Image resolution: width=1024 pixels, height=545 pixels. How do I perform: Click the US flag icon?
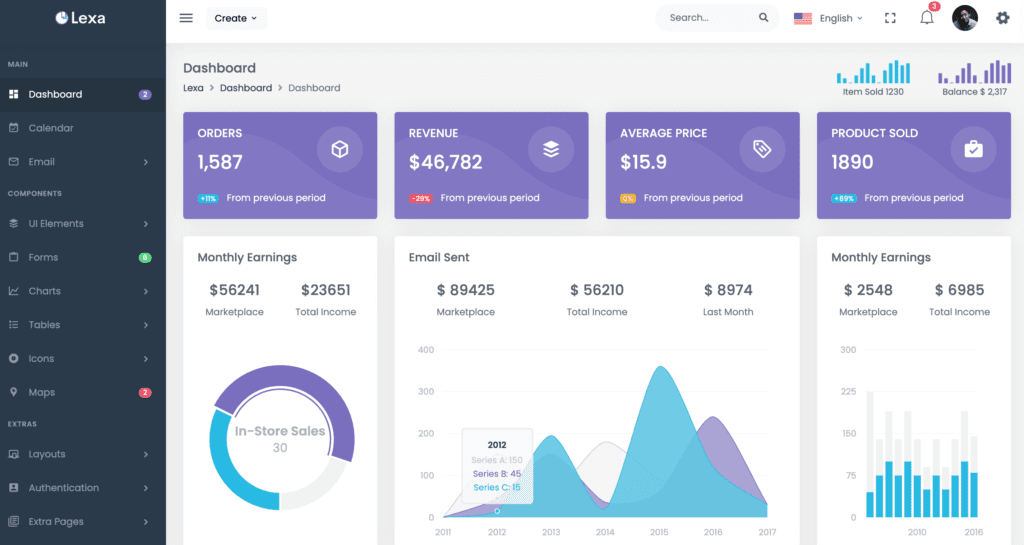(803, 18)
